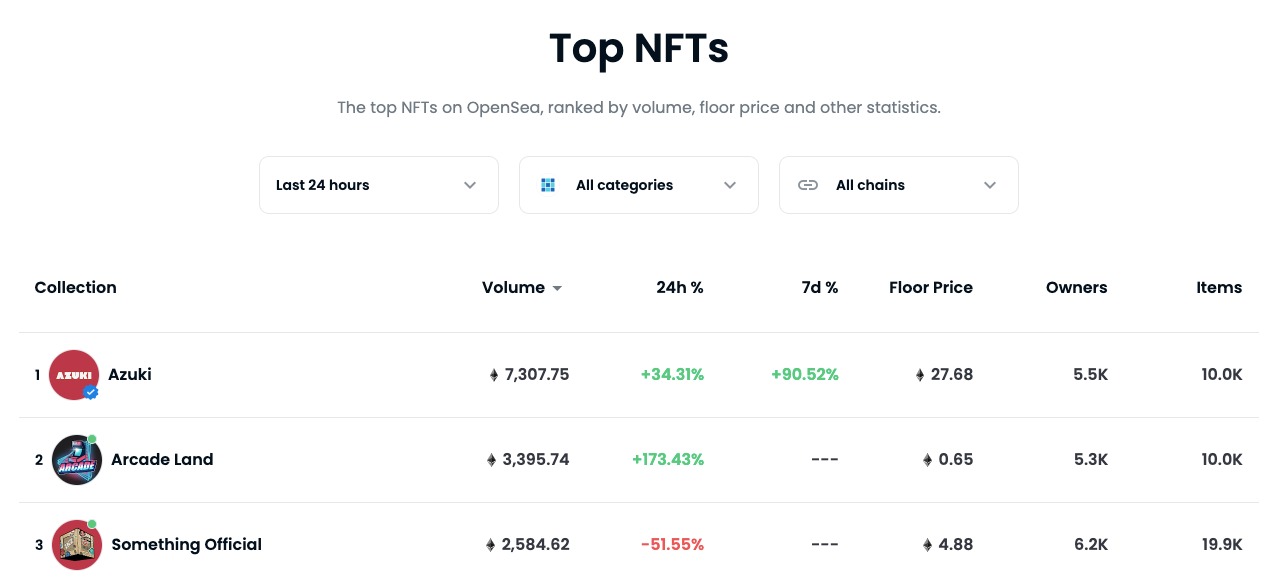The height and width of the screenshot is (586, 1264).
Task: Click the Ethereum icon beside 7,307.75 volume
Action: pos(493,375)
